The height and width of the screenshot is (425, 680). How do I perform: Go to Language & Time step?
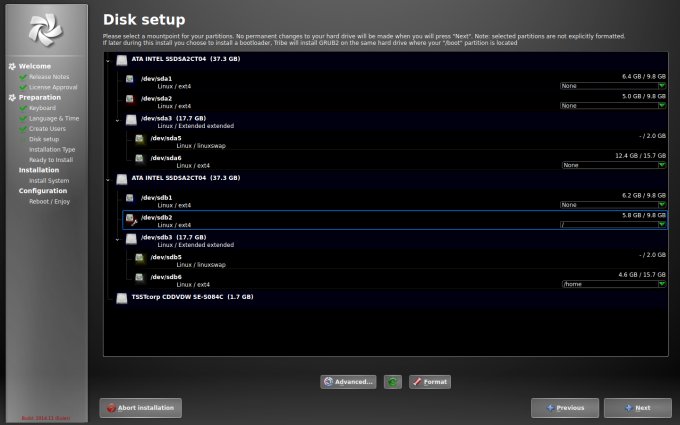click(54, 118)
